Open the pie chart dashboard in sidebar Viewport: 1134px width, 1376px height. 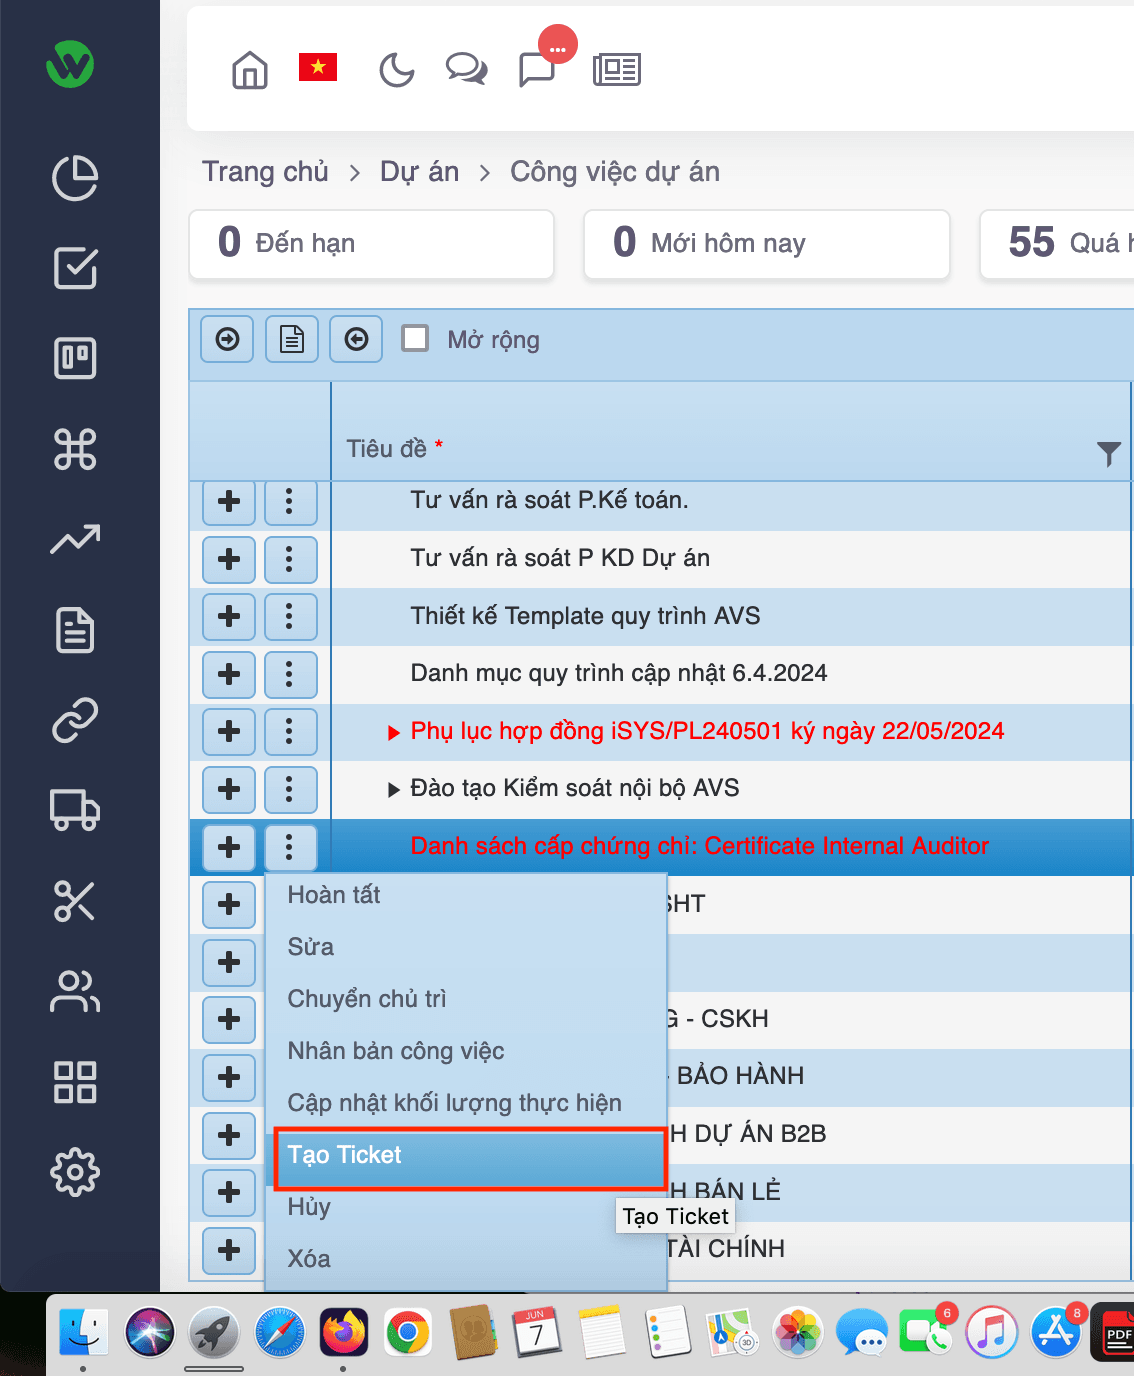75,178
